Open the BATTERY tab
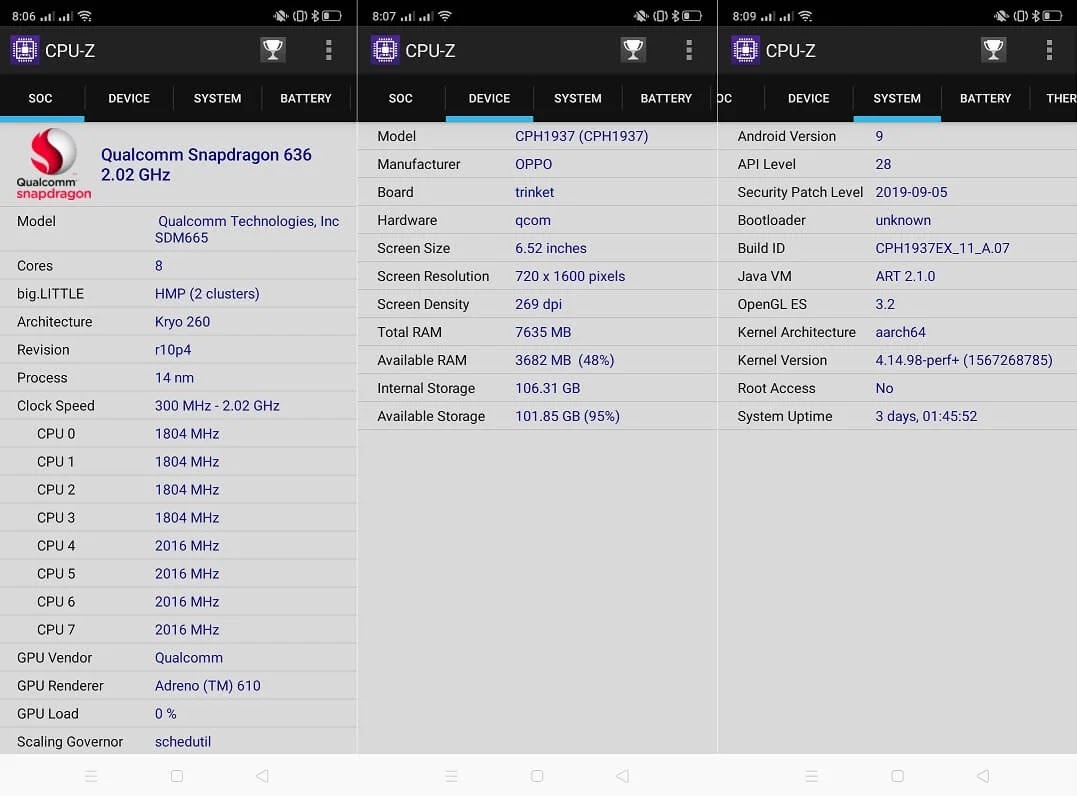The image size is (1077, 796). (x=306, y=98)
